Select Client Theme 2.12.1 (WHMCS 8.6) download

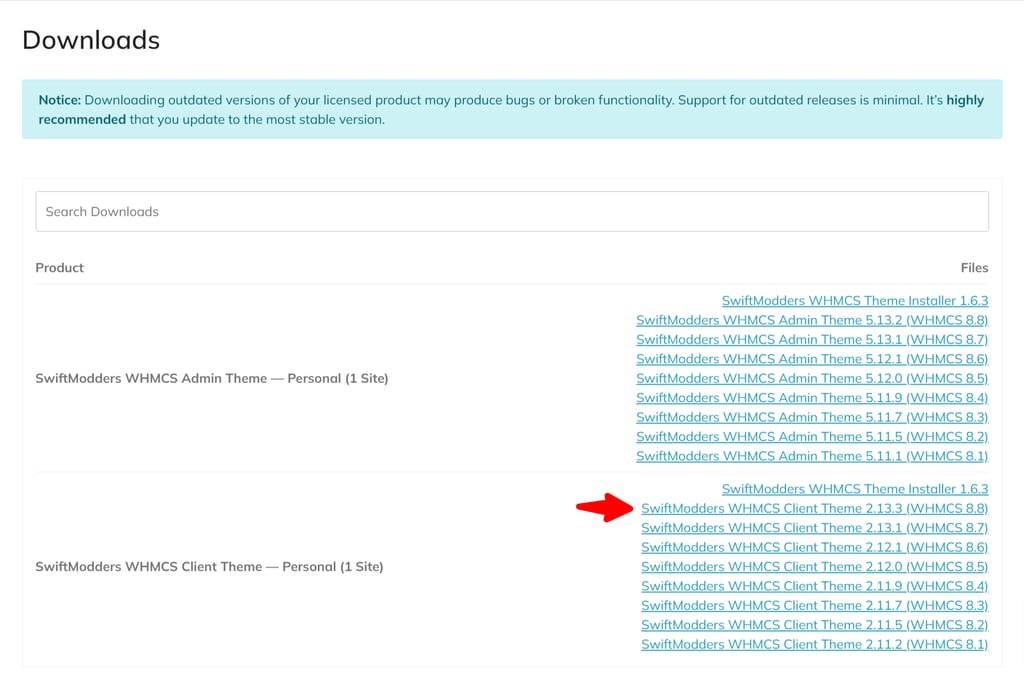pyautogui.click(x=814, y=547)
